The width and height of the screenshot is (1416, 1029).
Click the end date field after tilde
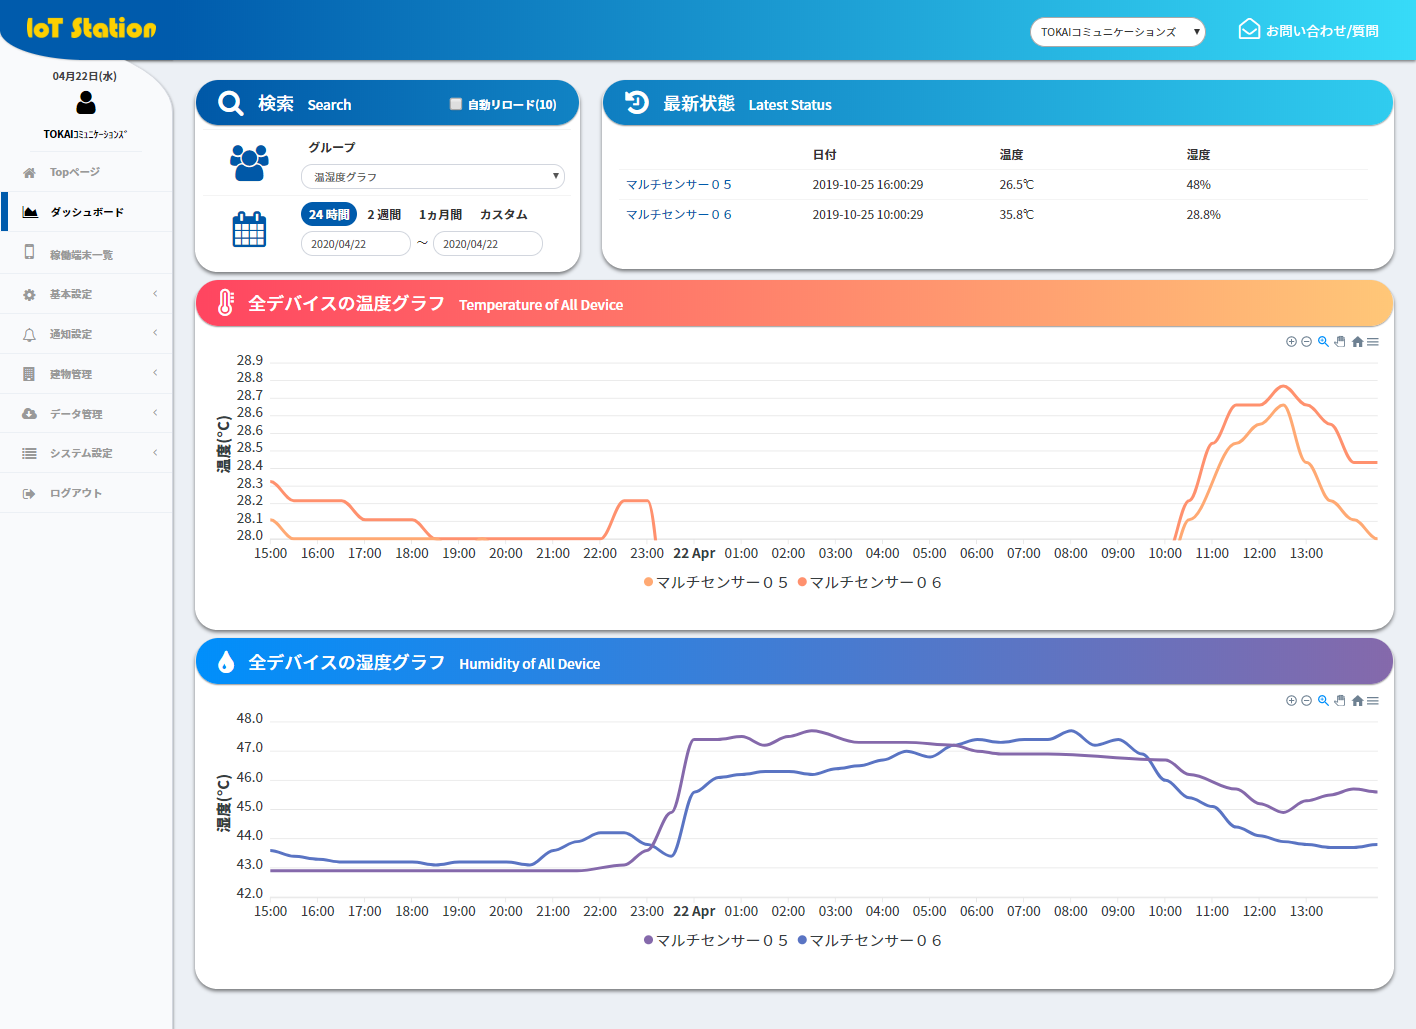coord(488,244)
